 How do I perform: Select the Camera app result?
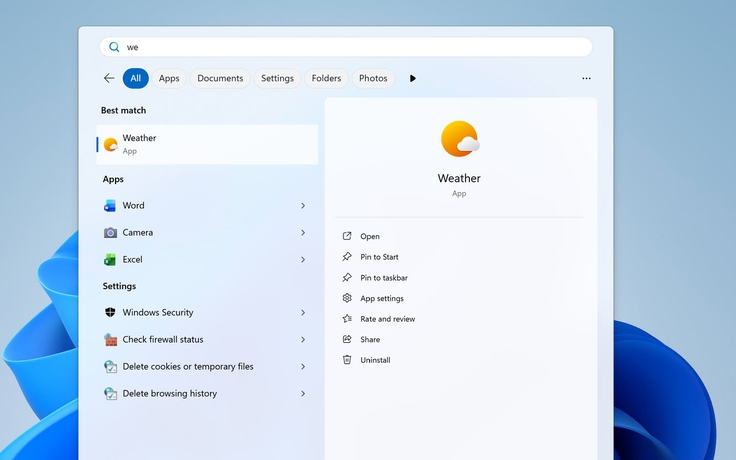point(207,233)
